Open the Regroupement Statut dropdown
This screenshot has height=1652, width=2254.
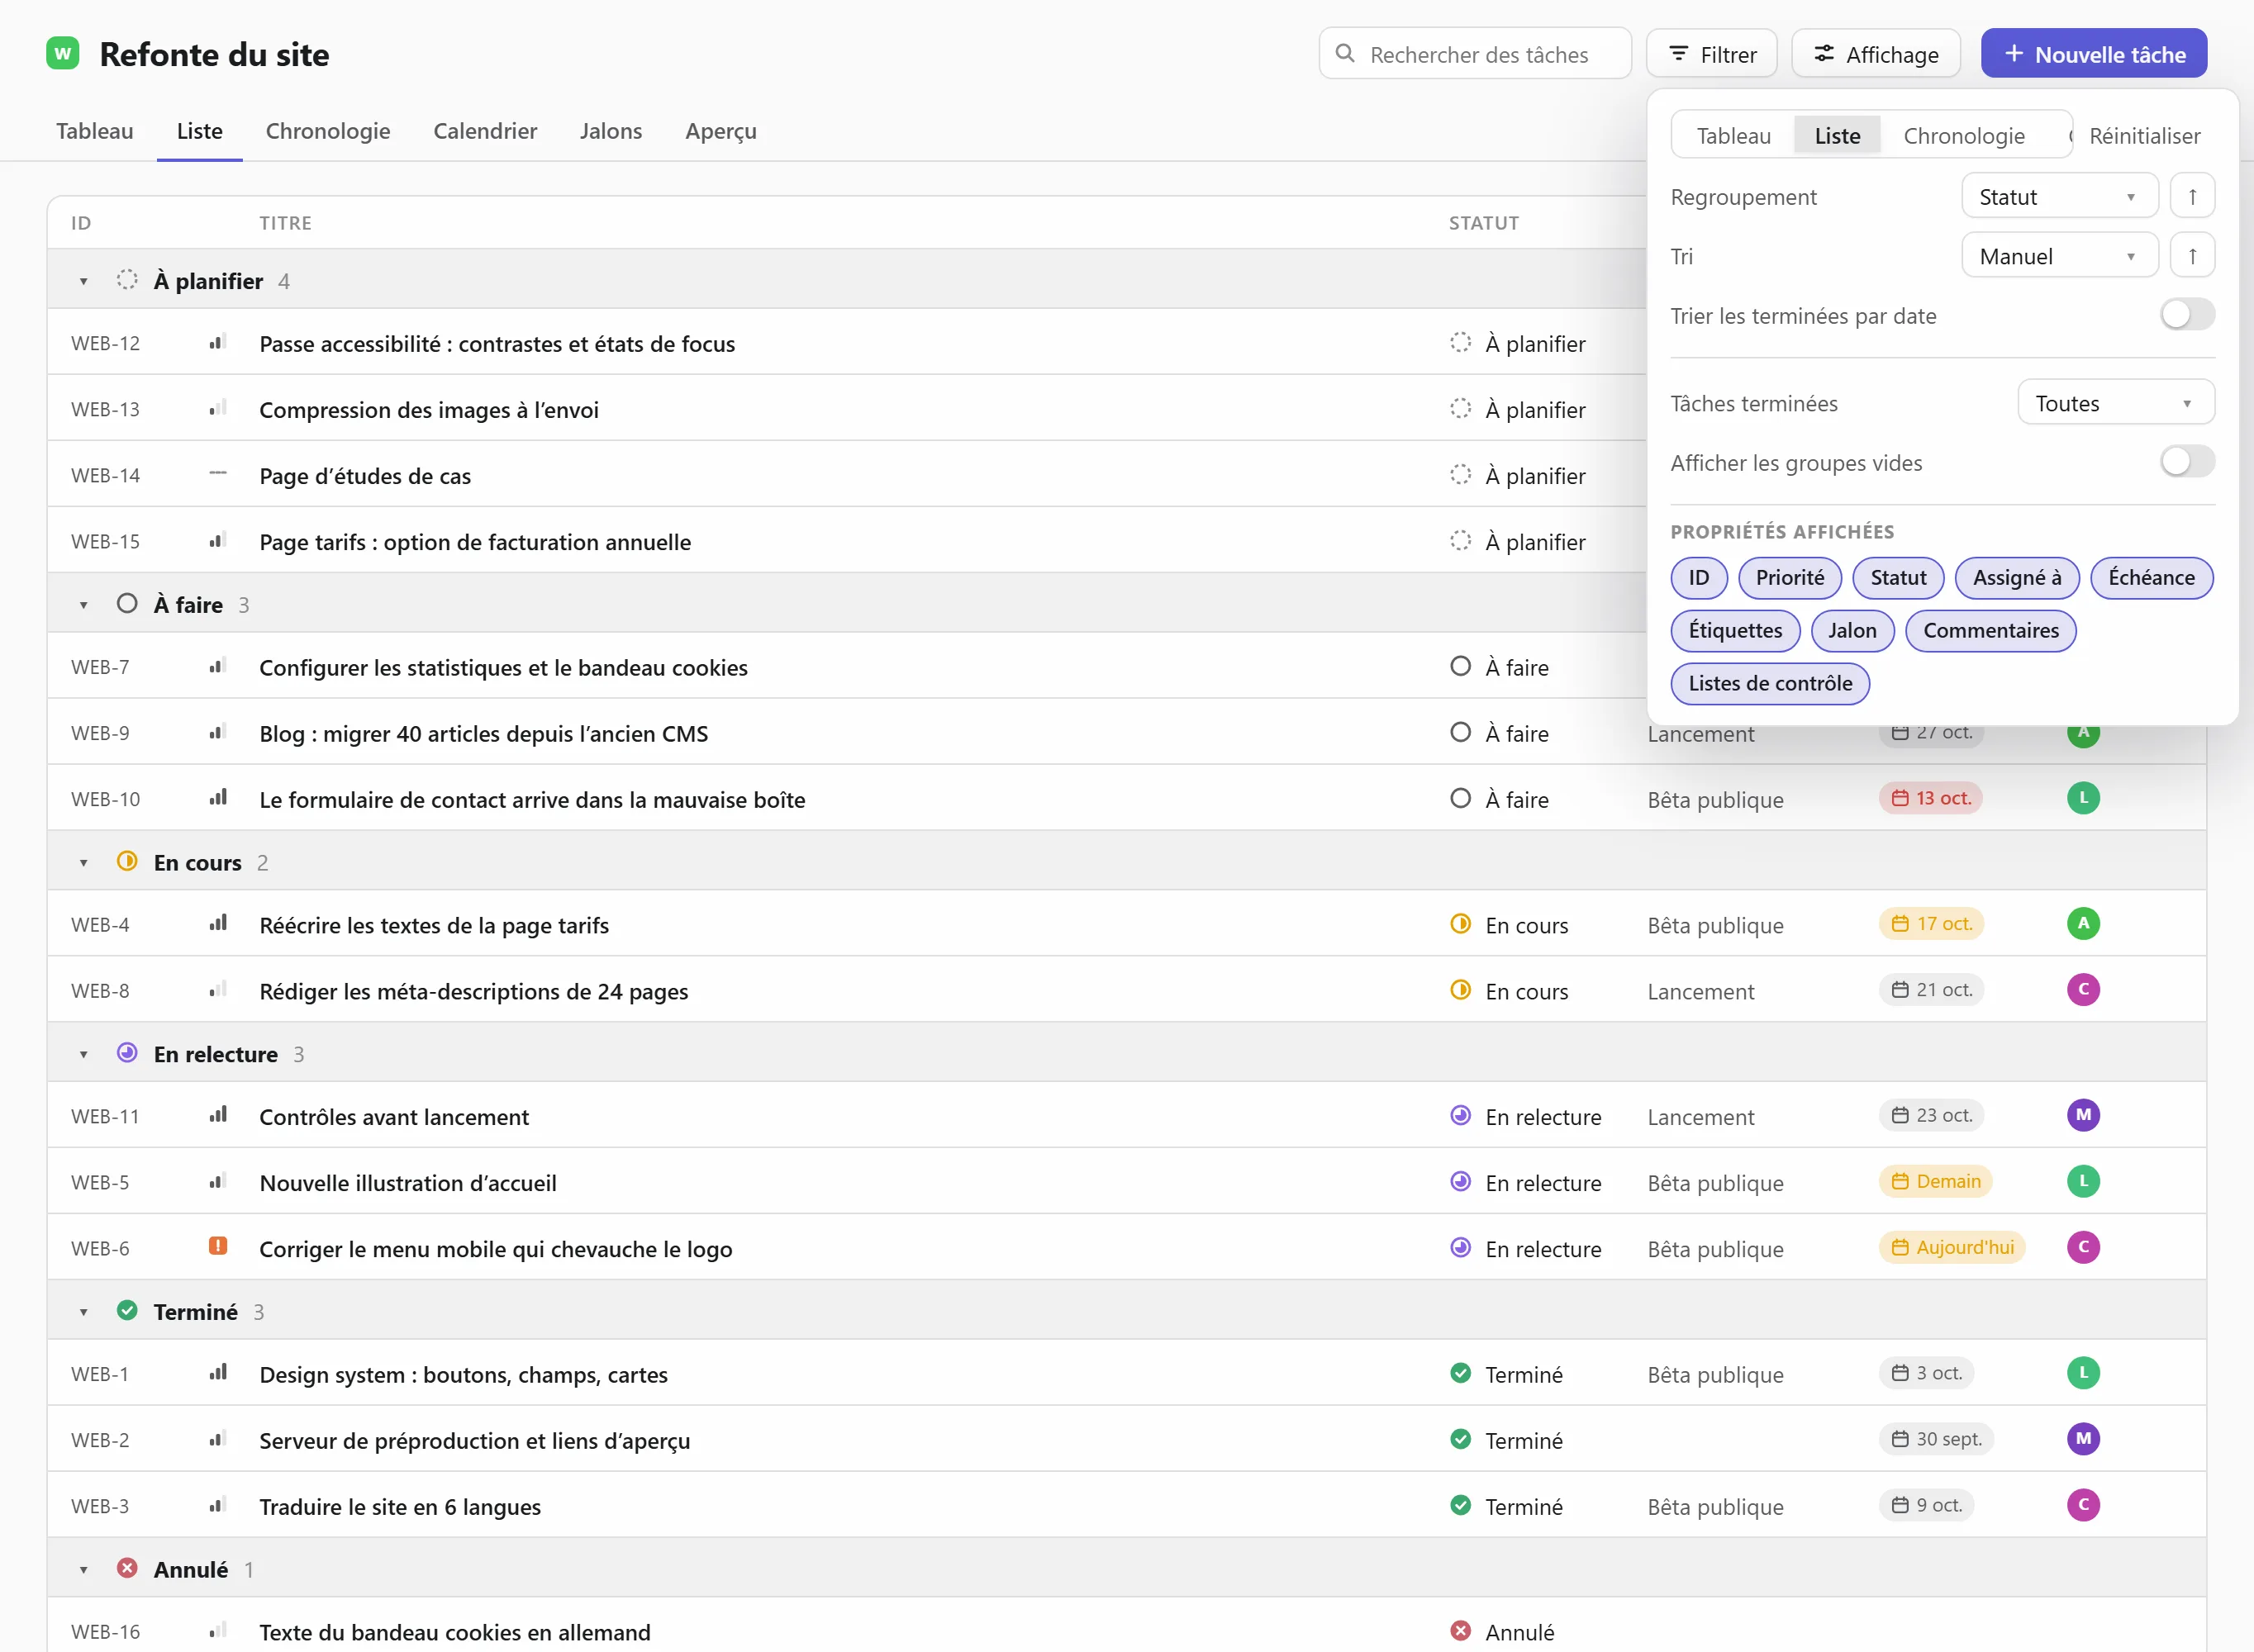(2059, 196)
